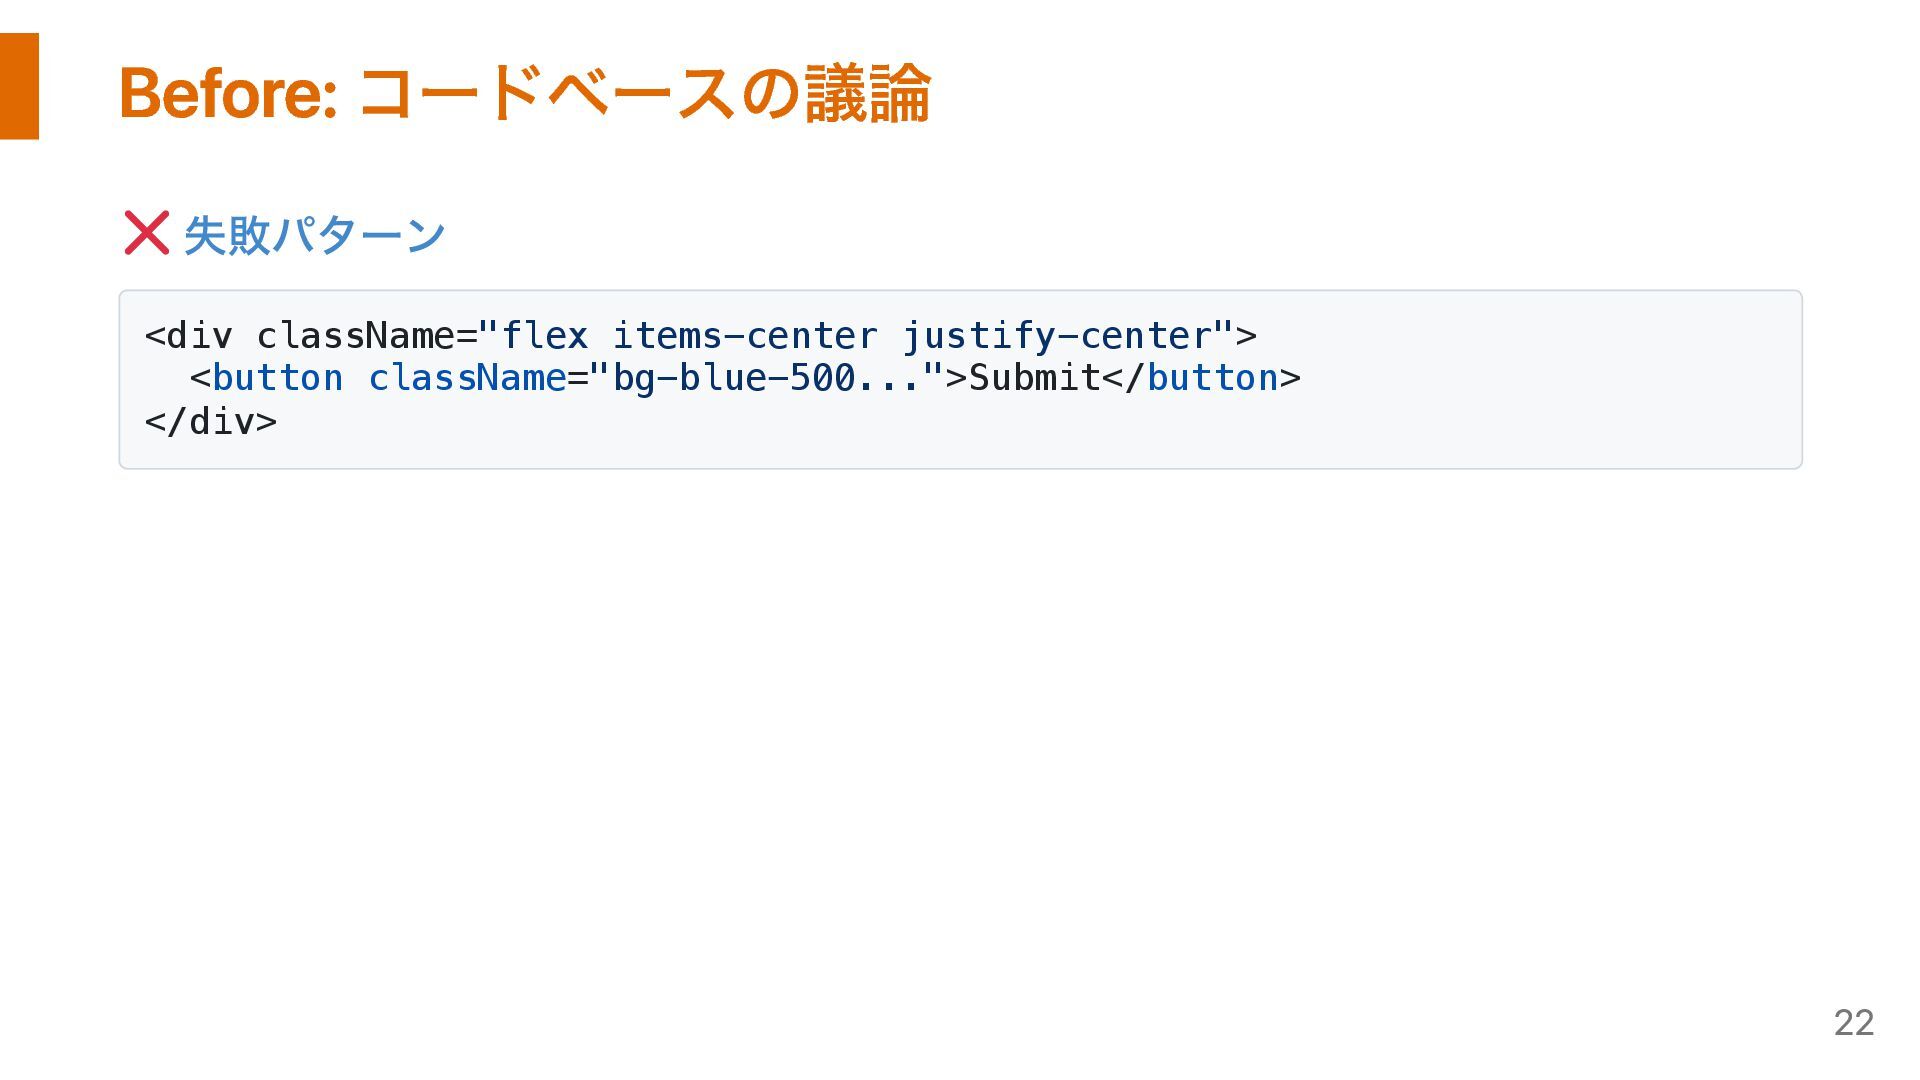This screenshot has height=1080, width=1920.
Task: Click 'className' on the first code line
Action: [356, 336]
